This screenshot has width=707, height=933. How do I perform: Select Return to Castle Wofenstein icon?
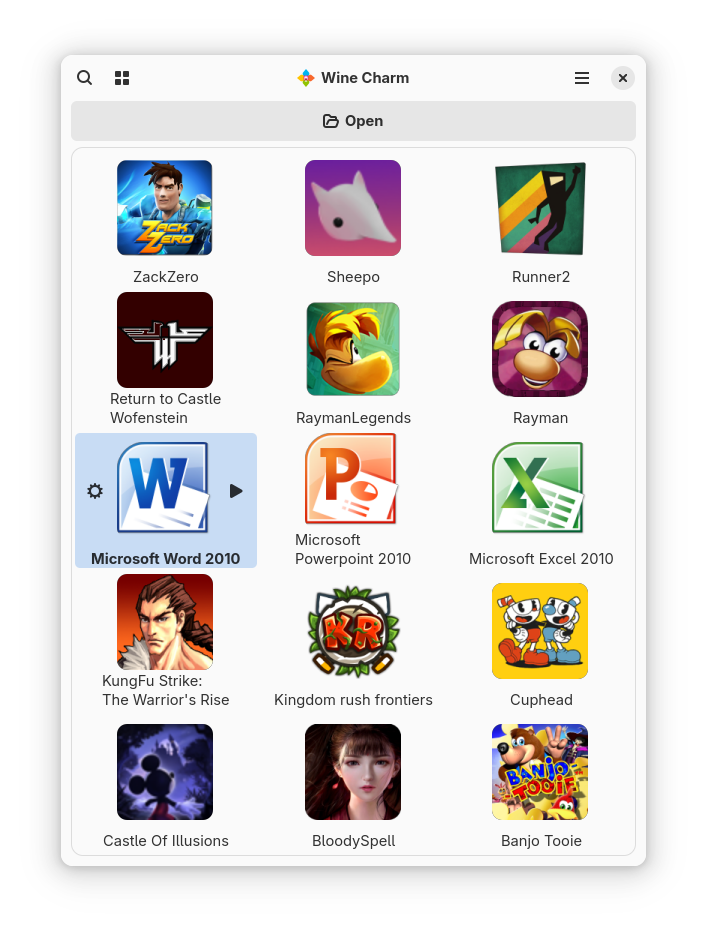pos(165,340)
